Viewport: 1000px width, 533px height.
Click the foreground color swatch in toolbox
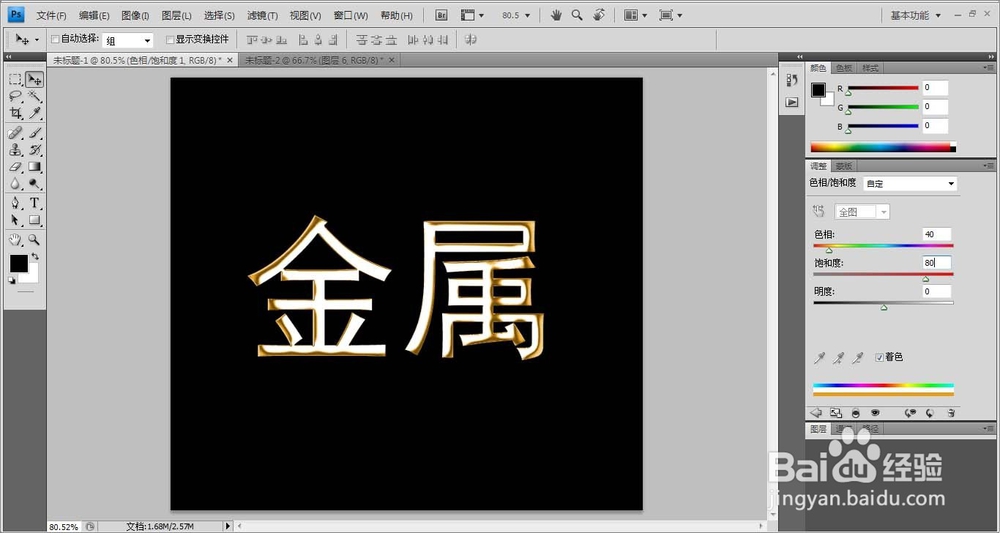click(18, 263)
